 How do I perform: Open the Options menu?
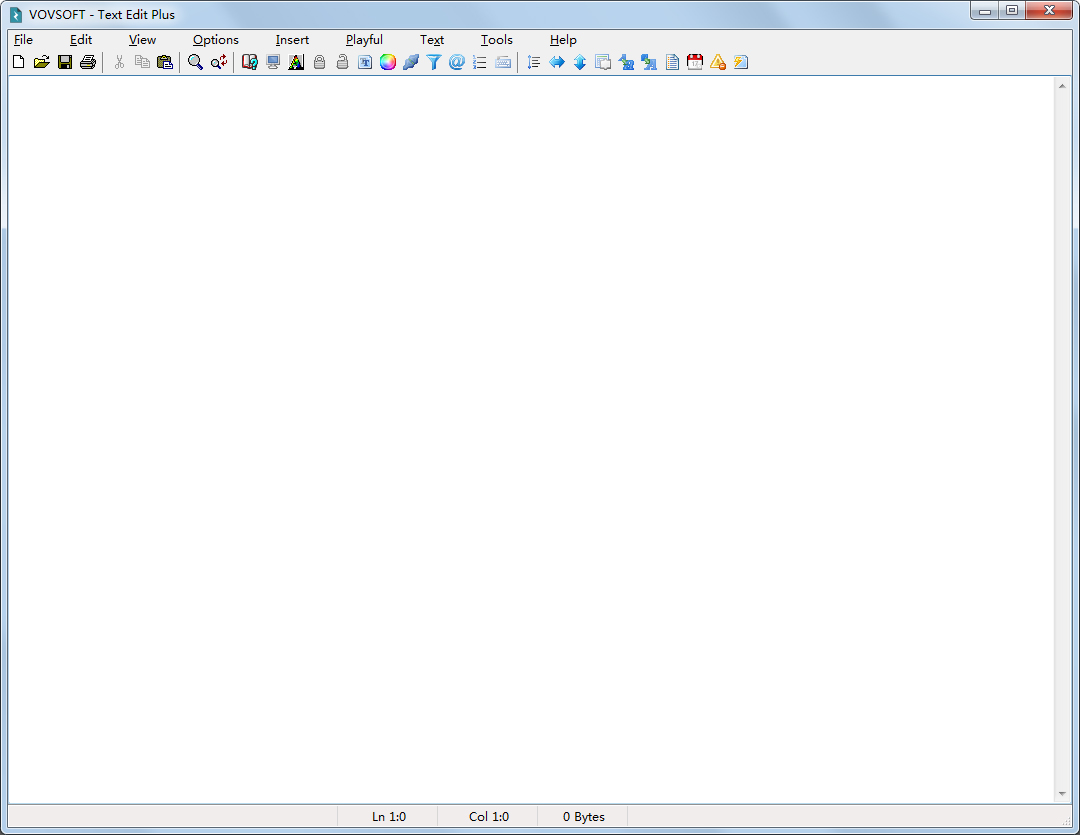pos(216,40)
